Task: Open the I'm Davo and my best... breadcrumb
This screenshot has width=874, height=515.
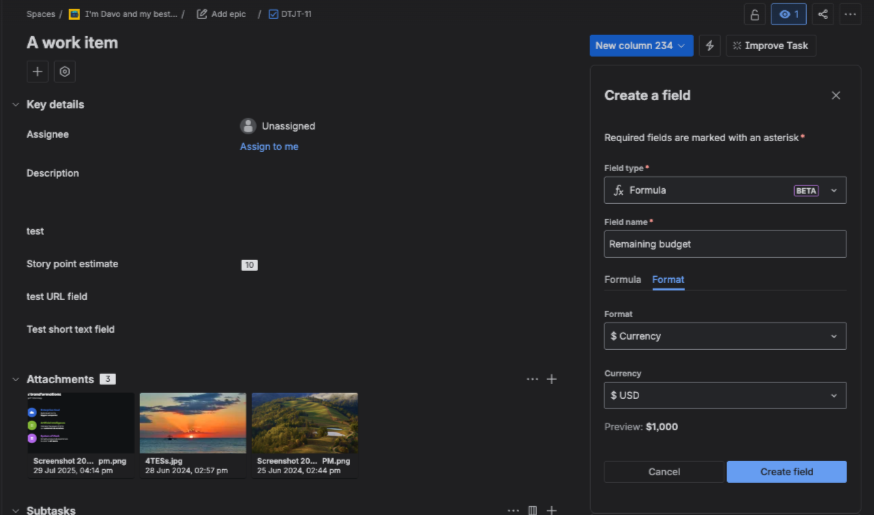Action: tap(123, 14)
